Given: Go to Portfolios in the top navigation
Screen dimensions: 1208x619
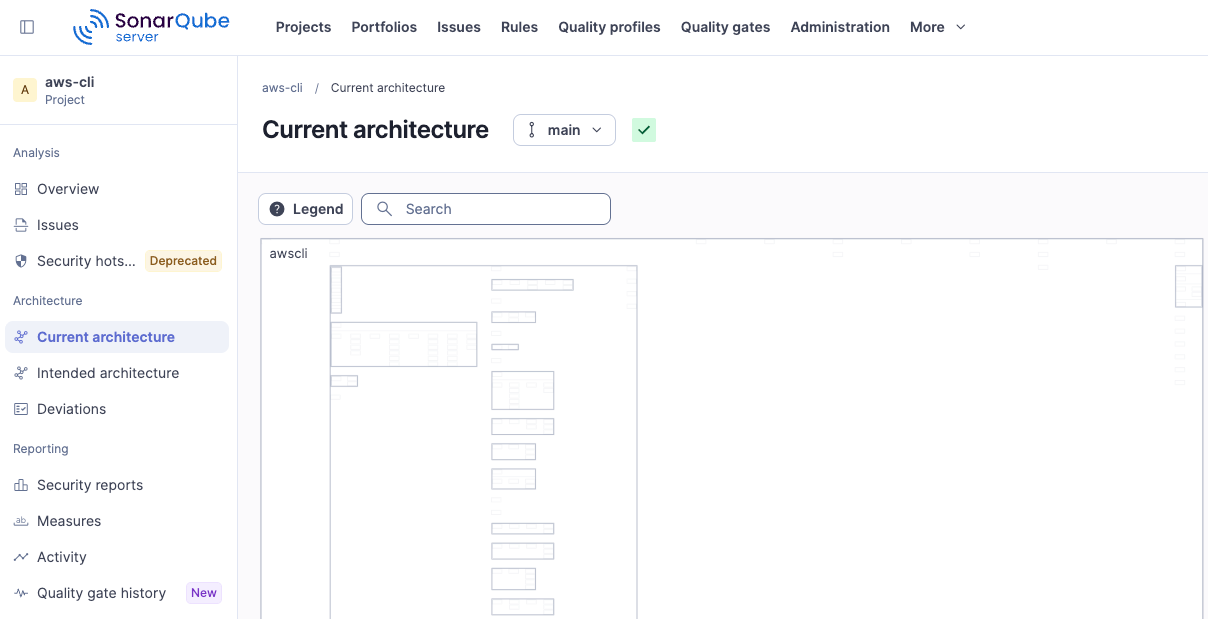Looking at the screenshot, I should click(x=384, y=27).
